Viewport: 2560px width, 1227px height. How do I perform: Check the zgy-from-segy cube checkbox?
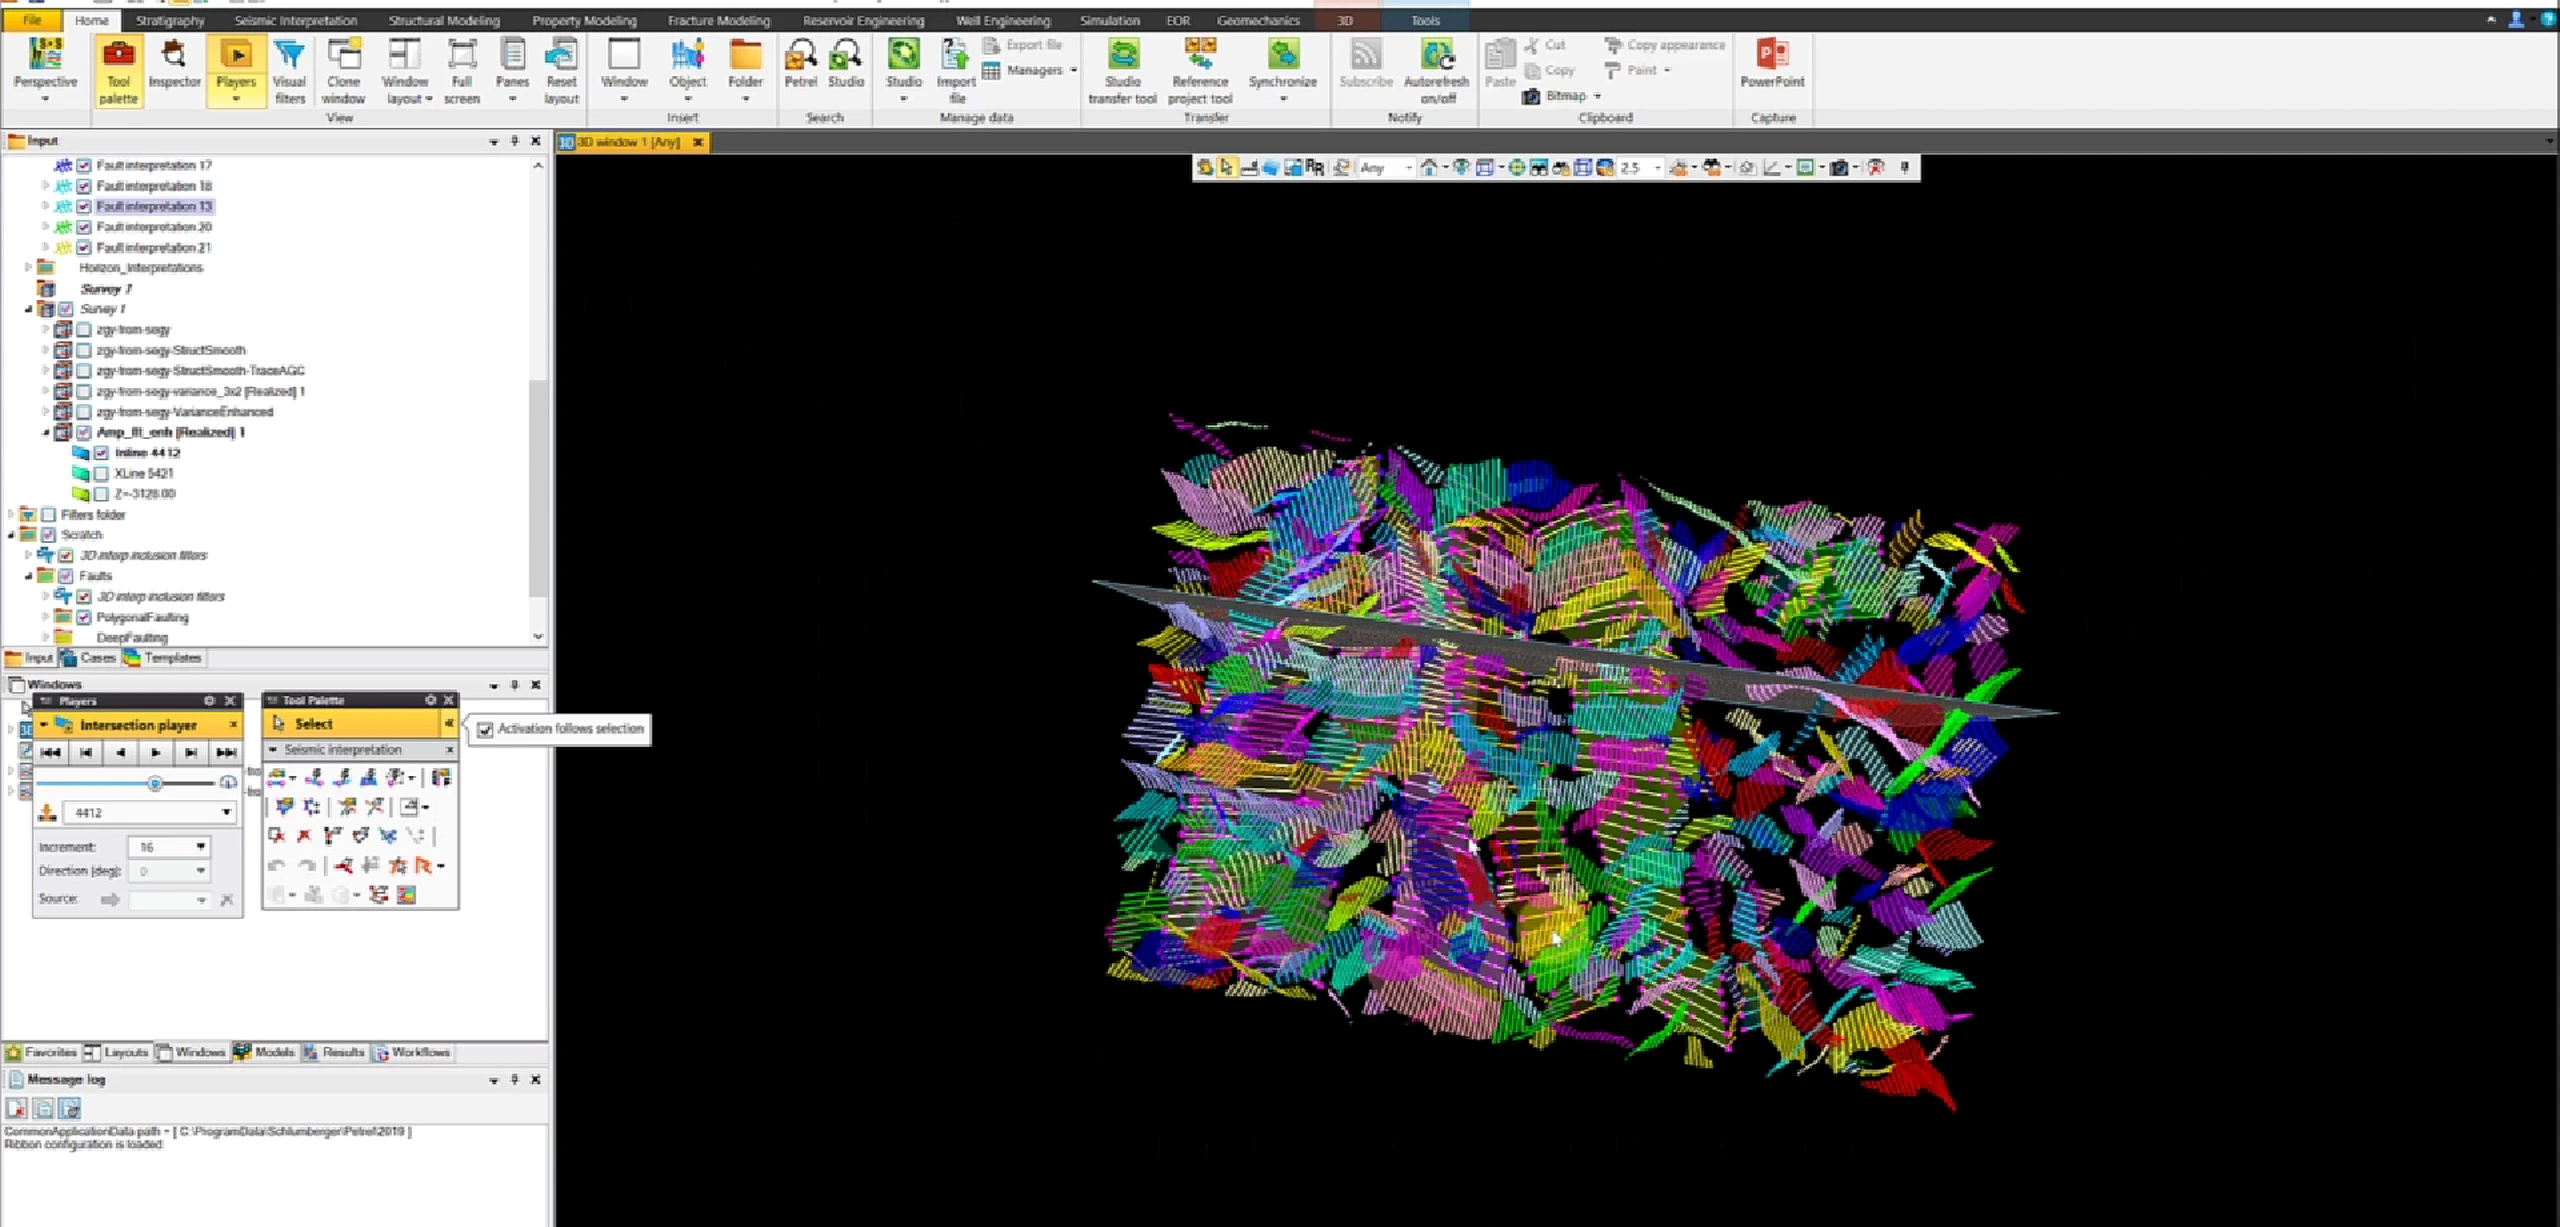click(x=84, y=329)
